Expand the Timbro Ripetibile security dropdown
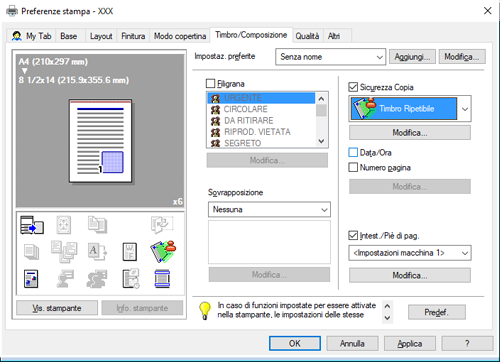This screenshot has width=500, height=362. 410,109
